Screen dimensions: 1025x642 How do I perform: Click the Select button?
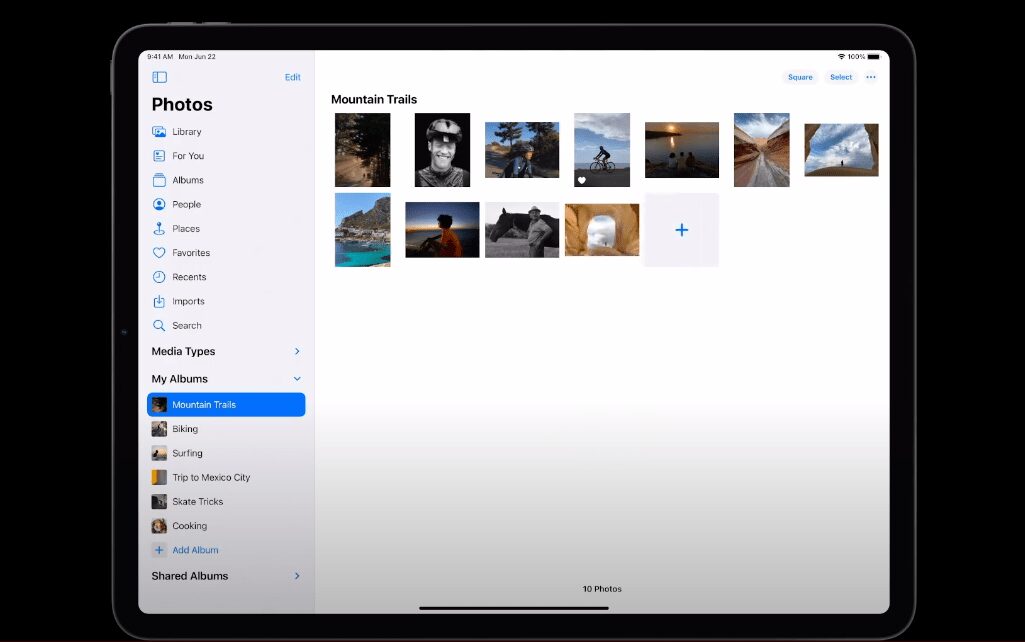841,77
